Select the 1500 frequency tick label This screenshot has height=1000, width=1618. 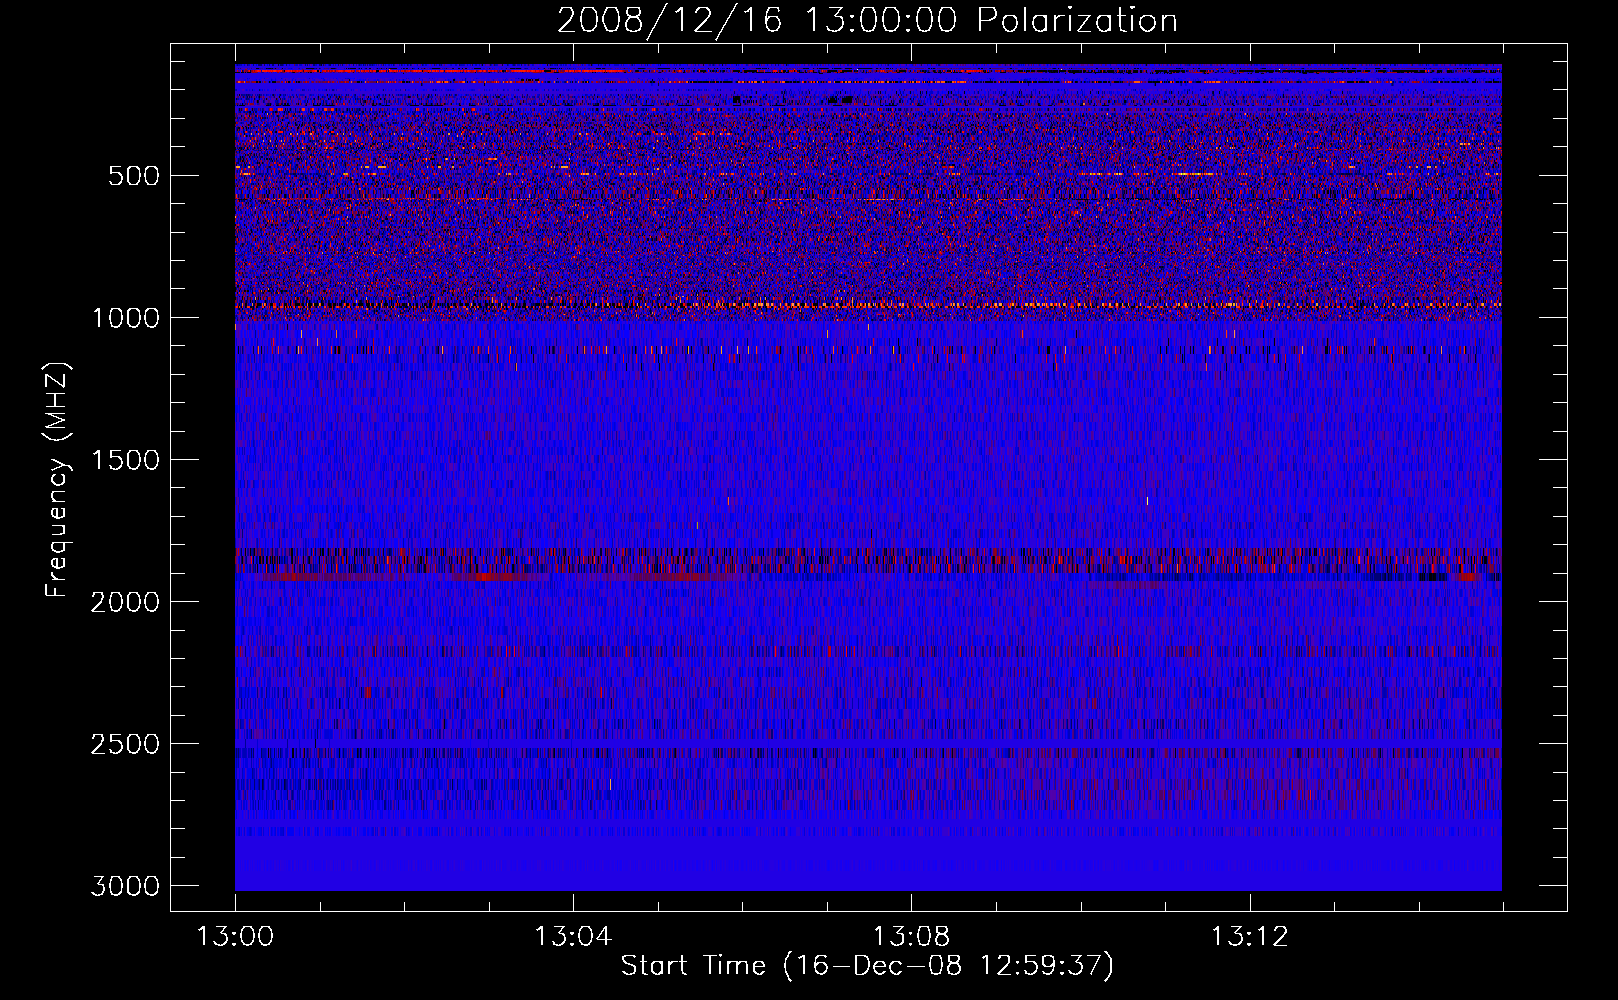tap(125, 460)
